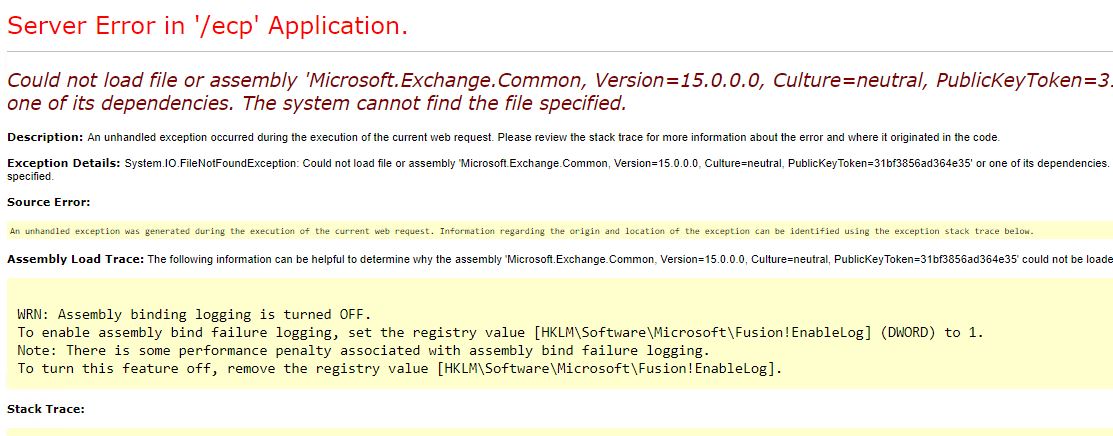Click the bold "Source Error:" label

coord(49,202)
